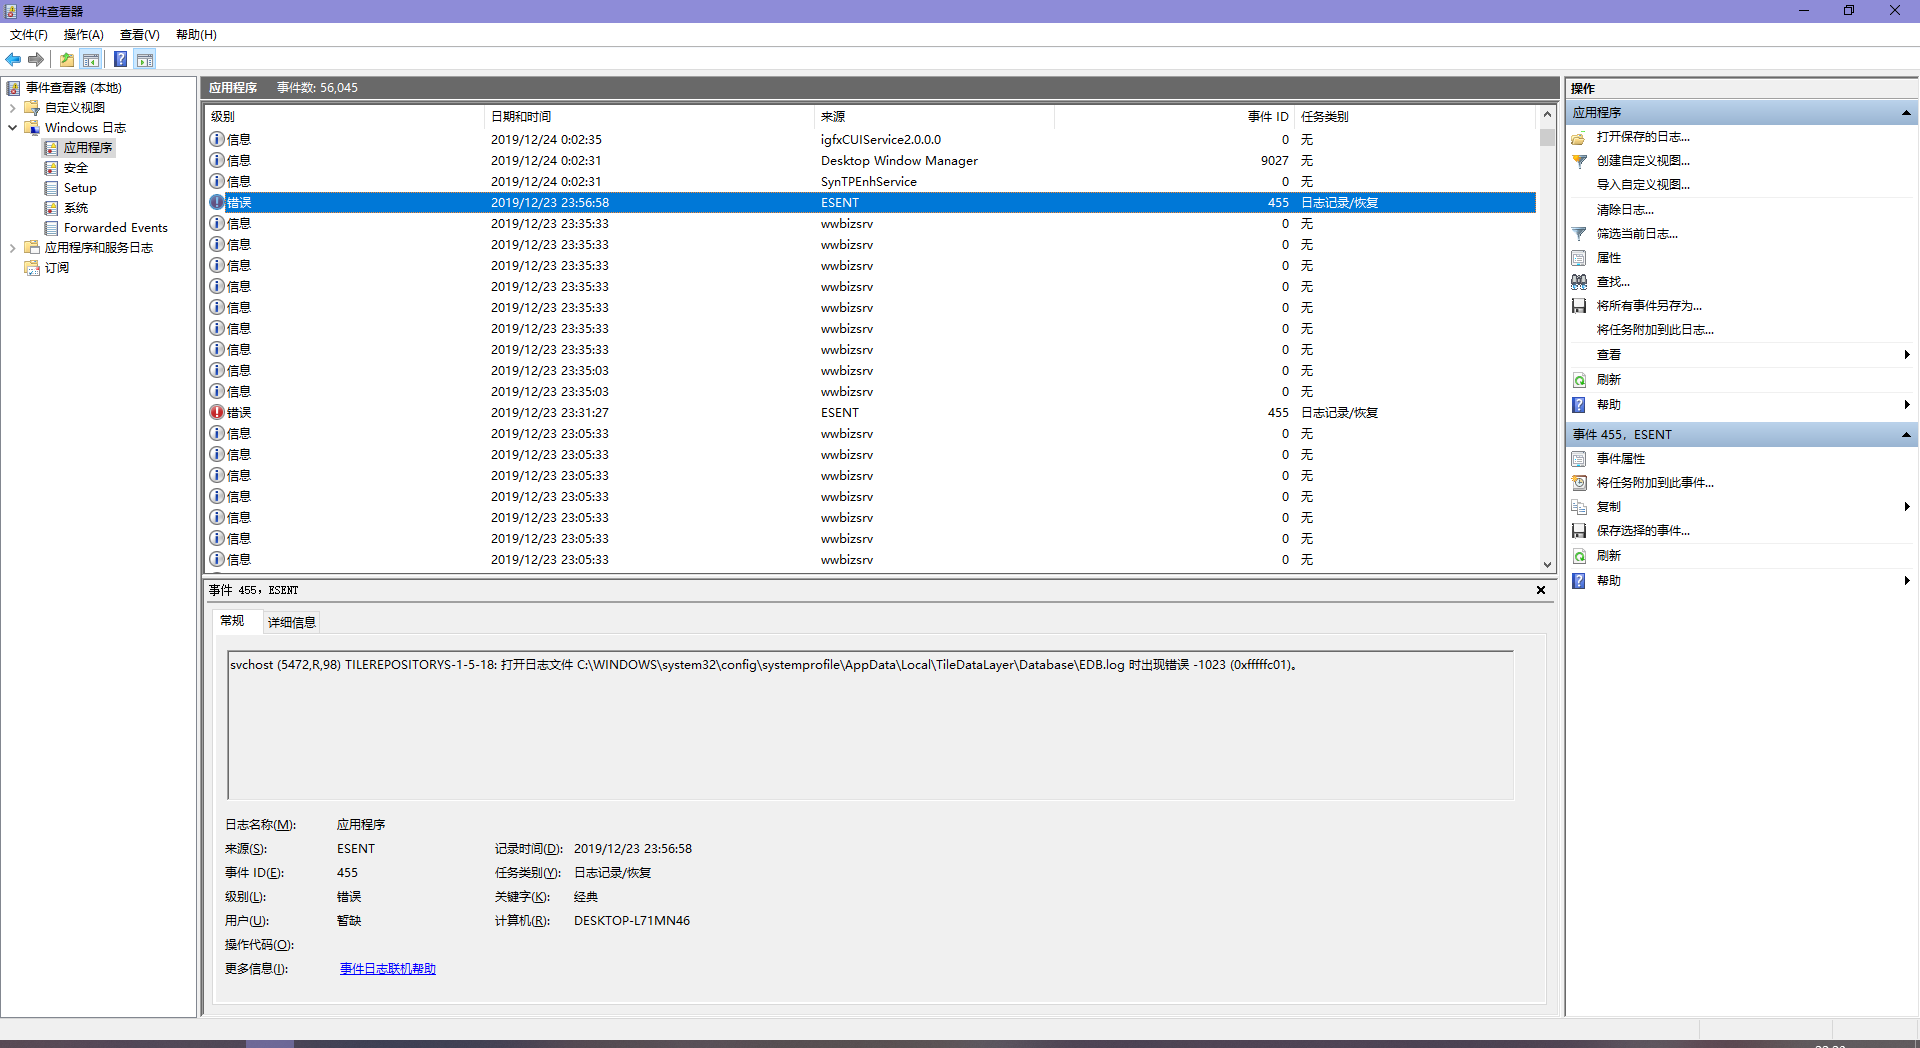Open the View (查看) submenu arrow
Screen dimensions: 1920x1048
(x=1907, y=355)
